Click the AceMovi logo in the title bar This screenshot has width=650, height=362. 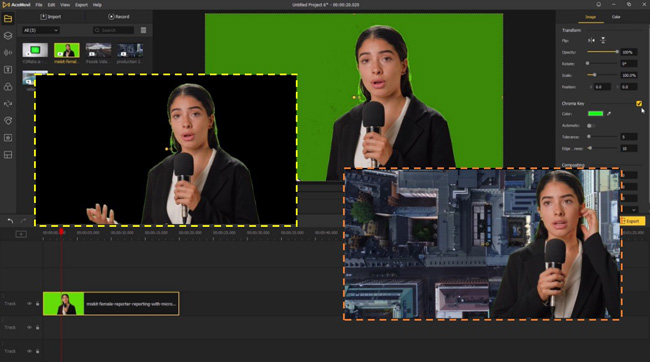(x=17, y=5)
